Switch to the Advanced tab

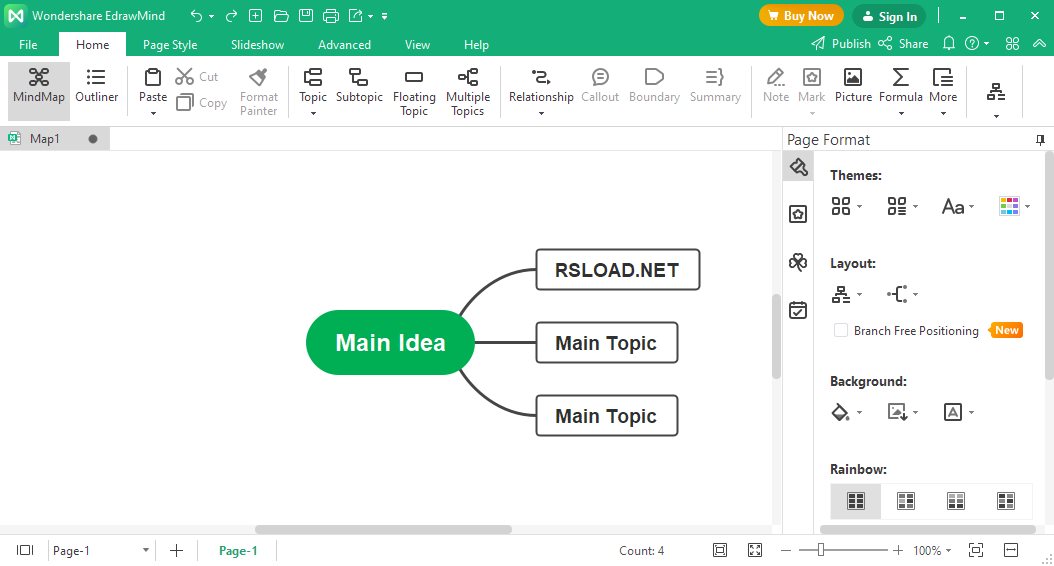[x=344, y=44]
